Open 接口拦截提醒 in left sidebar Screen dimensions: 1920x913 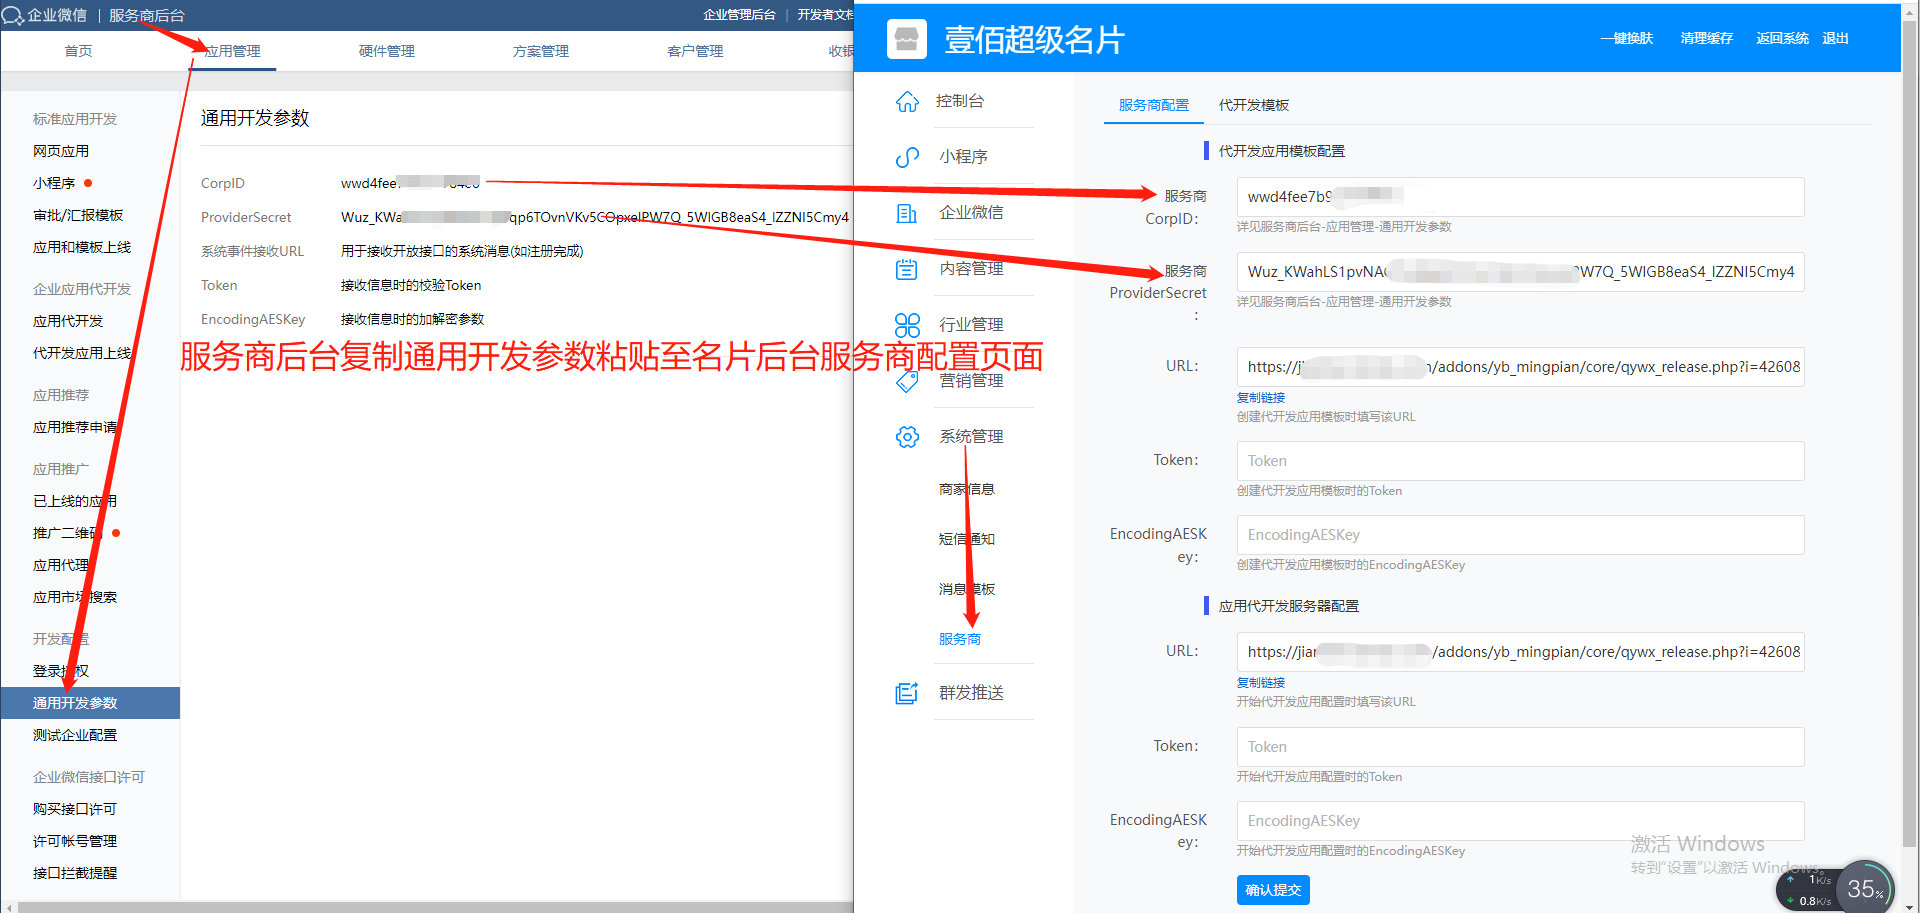coord(75,873)
